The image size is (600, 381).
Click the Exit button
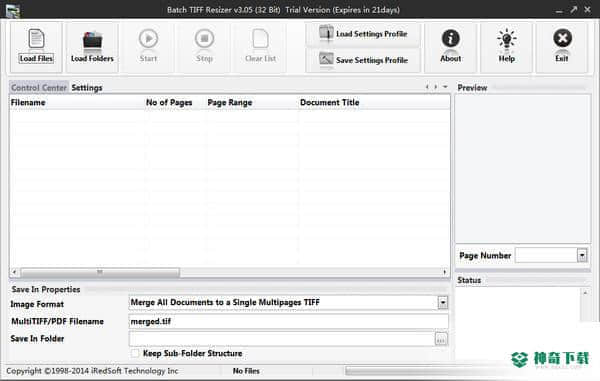click(562, 47)
